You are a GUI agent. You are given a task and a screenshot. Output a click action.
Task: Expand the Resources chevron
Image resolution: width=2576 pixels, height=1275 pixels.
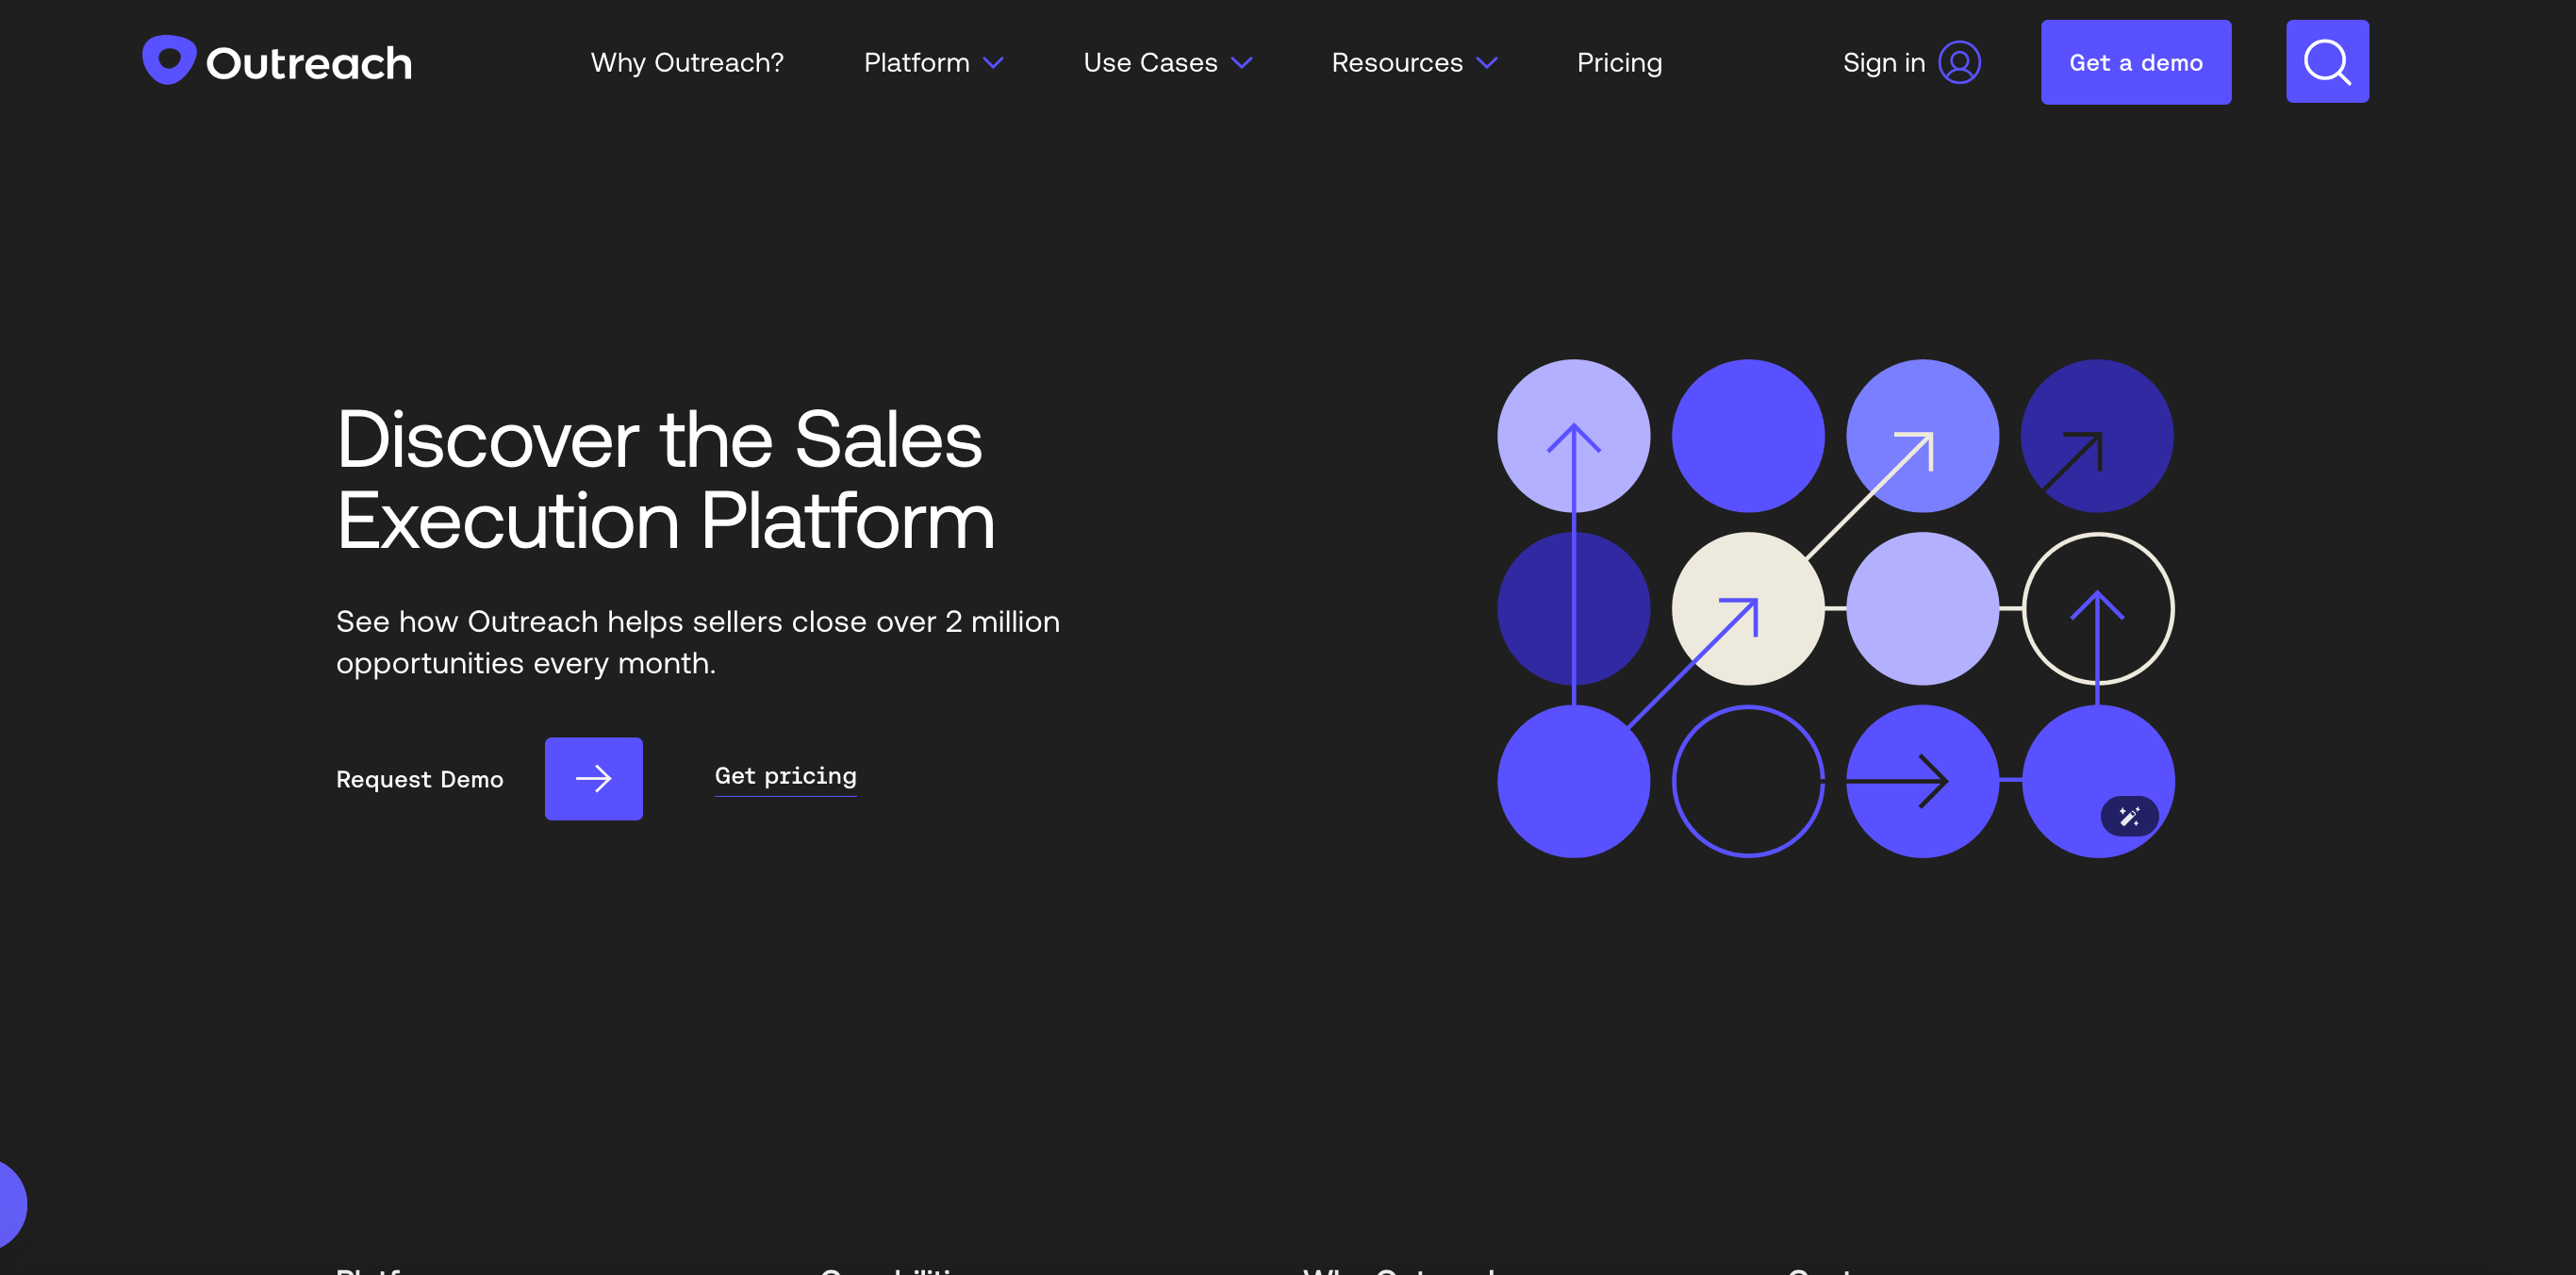pyautogui.click(x=1487, y=63)
